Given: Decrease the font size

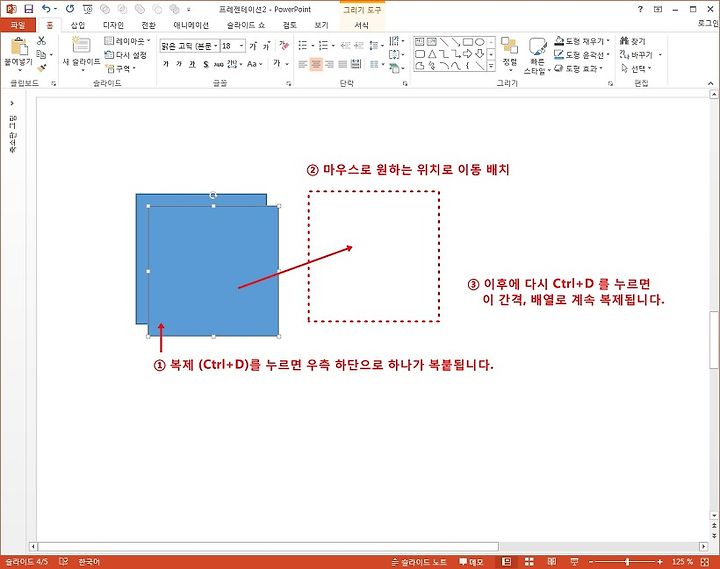Looking at the screenshot, I should coord(266,46).
